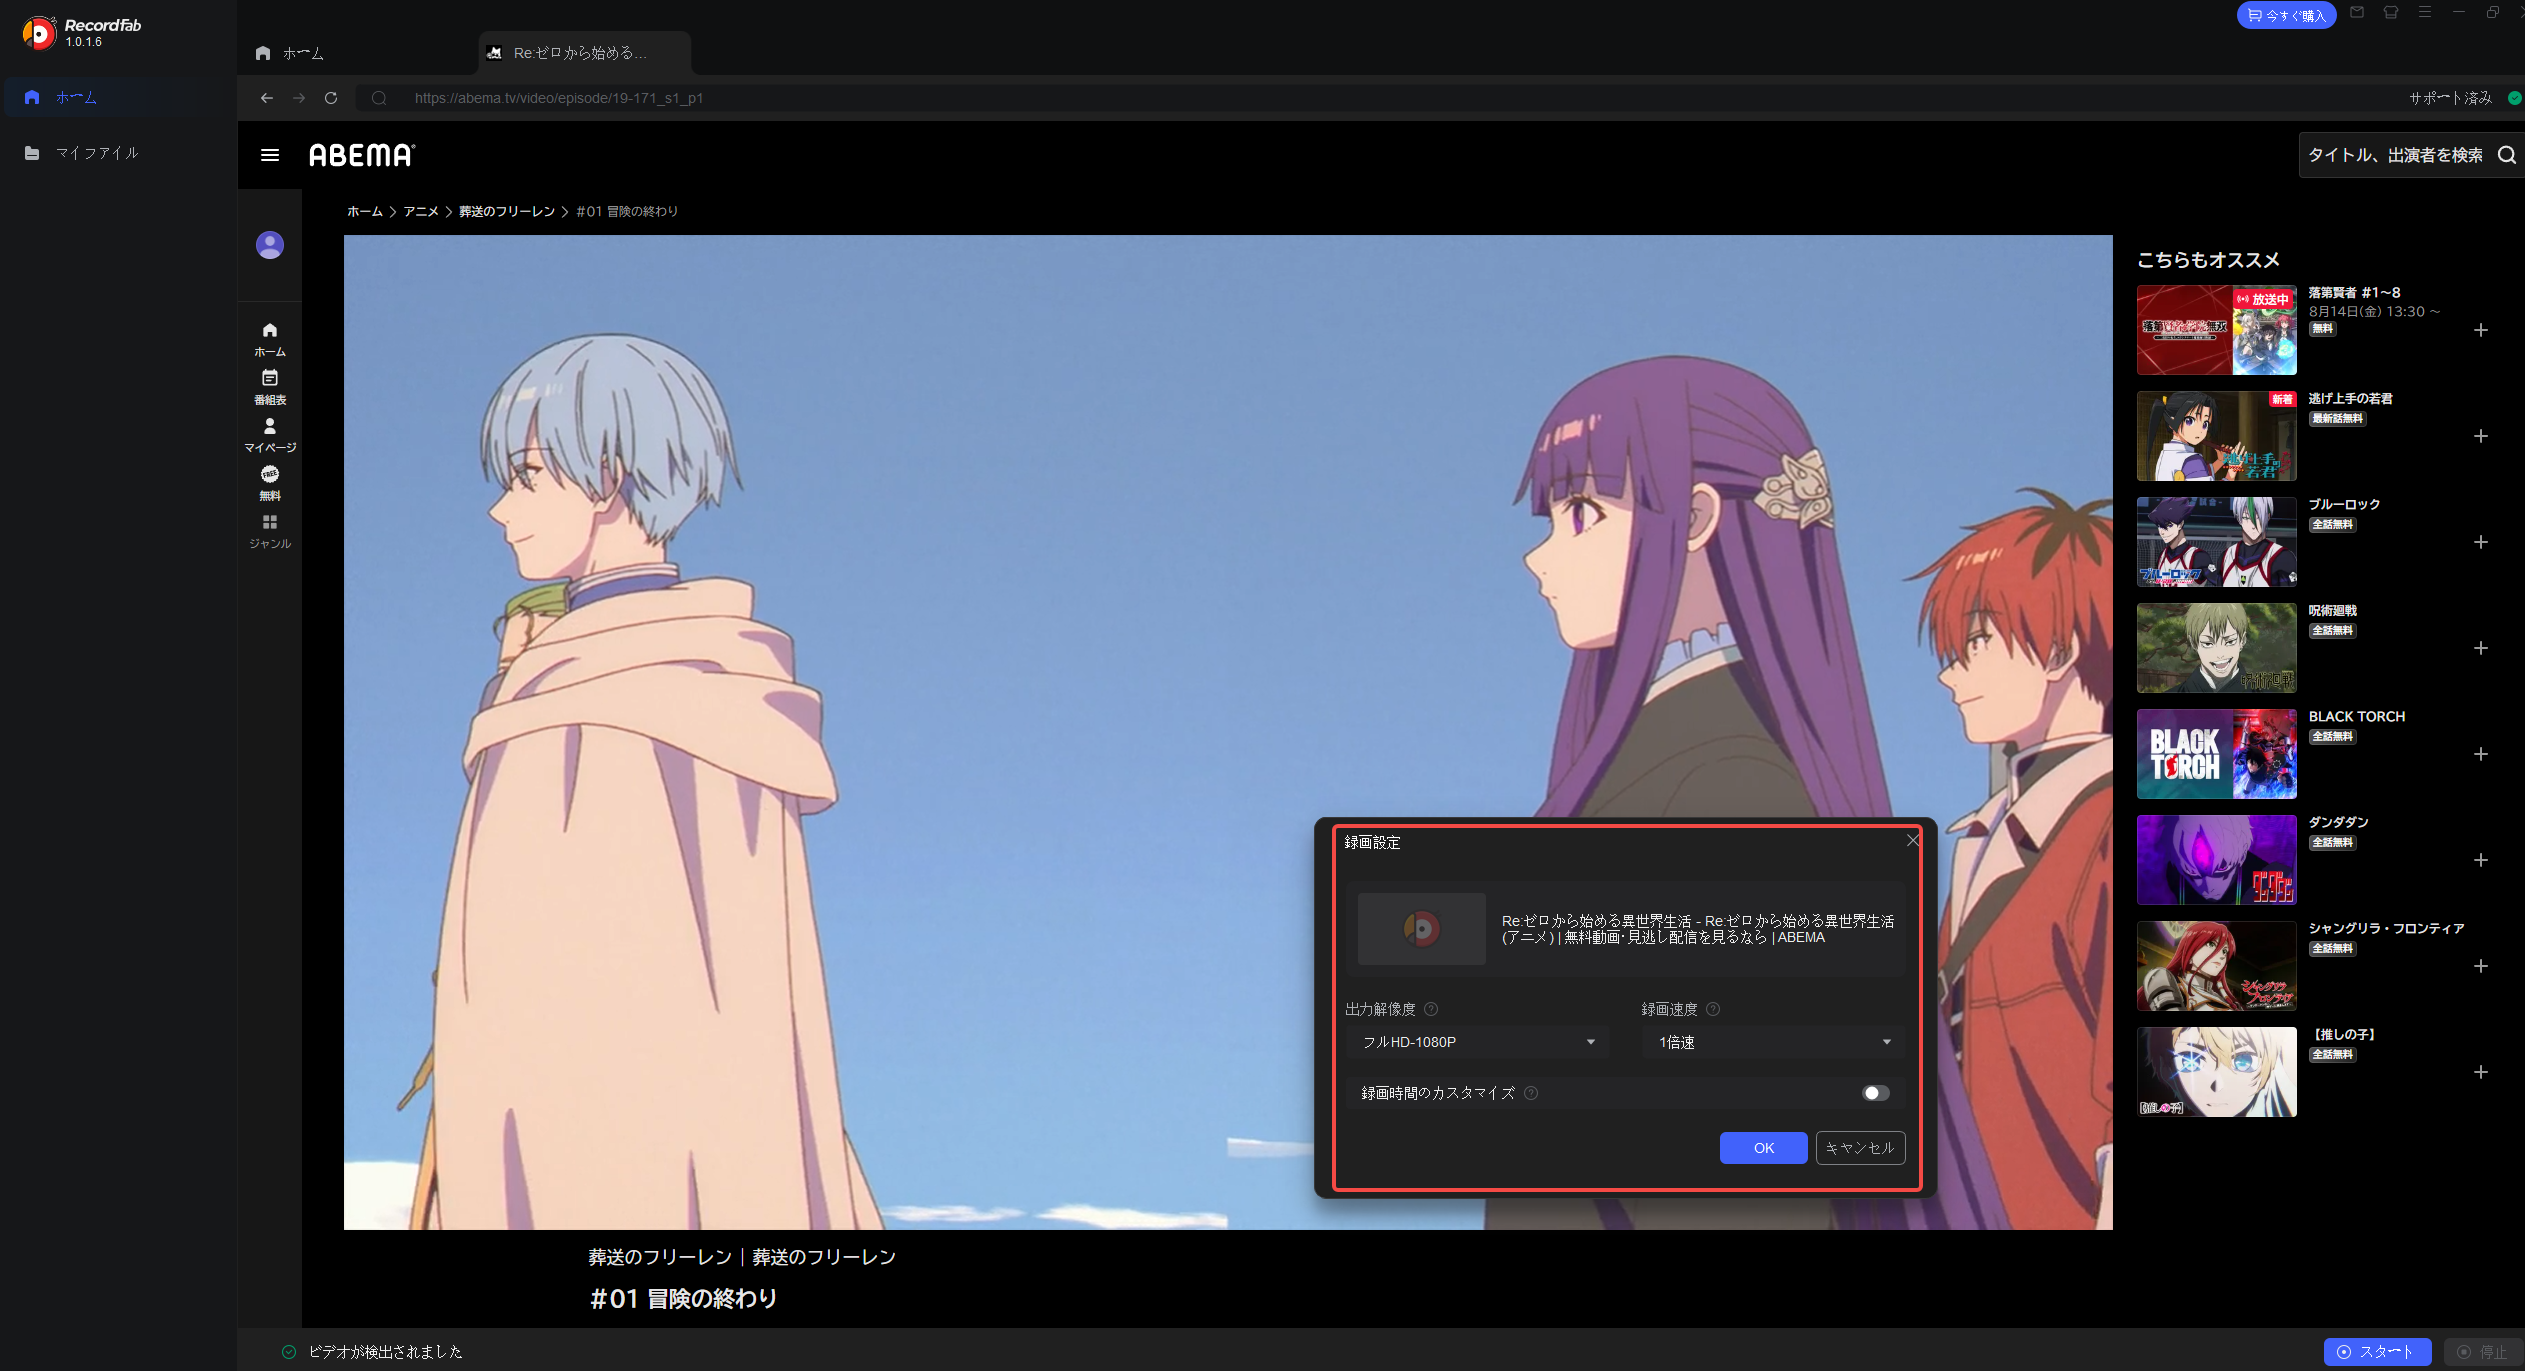Click help icon beside 録画速度

tap(1713, 1009)
